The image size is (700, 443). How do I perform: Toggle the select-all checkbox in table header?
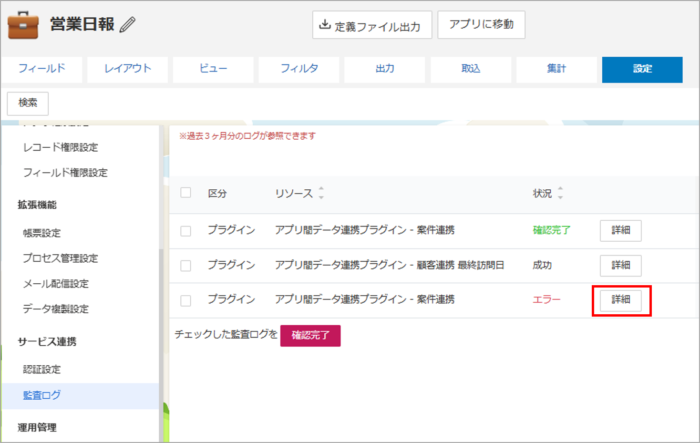(185, 192)
